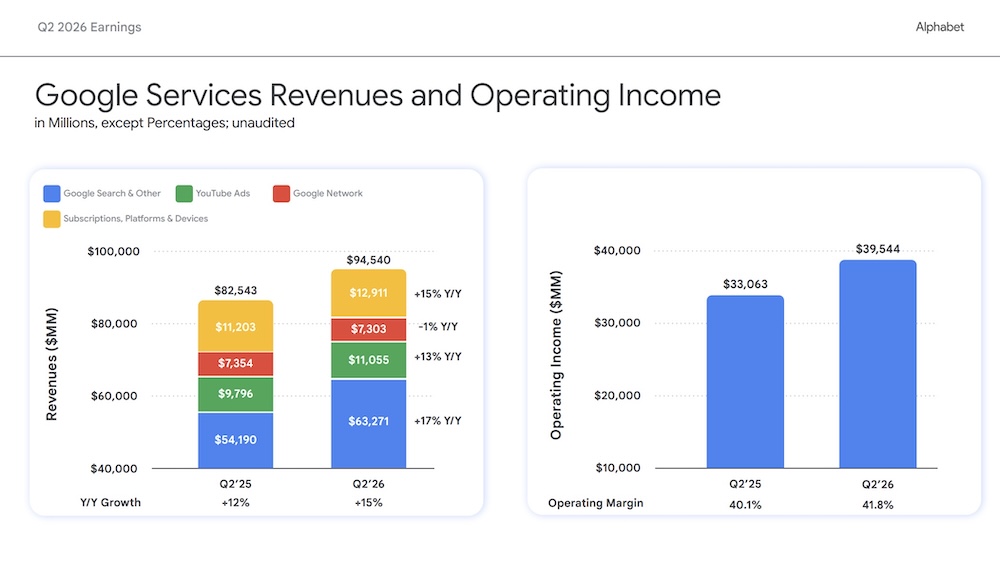
Task: Click the $7,354 red segment in Q2'25 bar
Action: [235, 364]
